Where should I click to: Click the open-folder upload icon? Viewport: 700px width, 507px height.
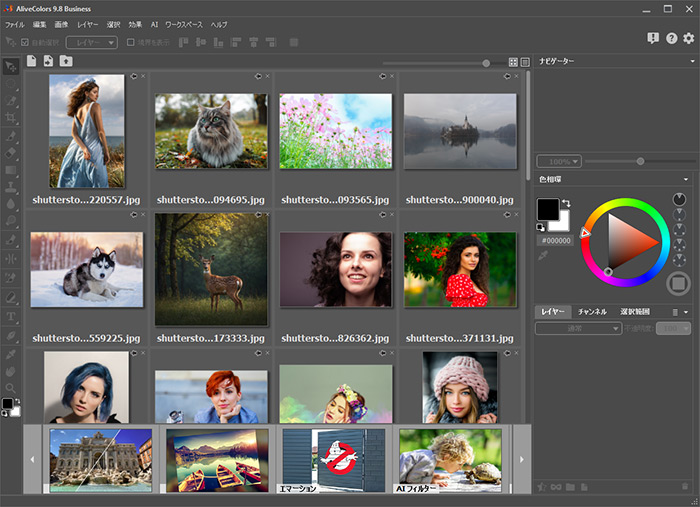click(66, 61)
